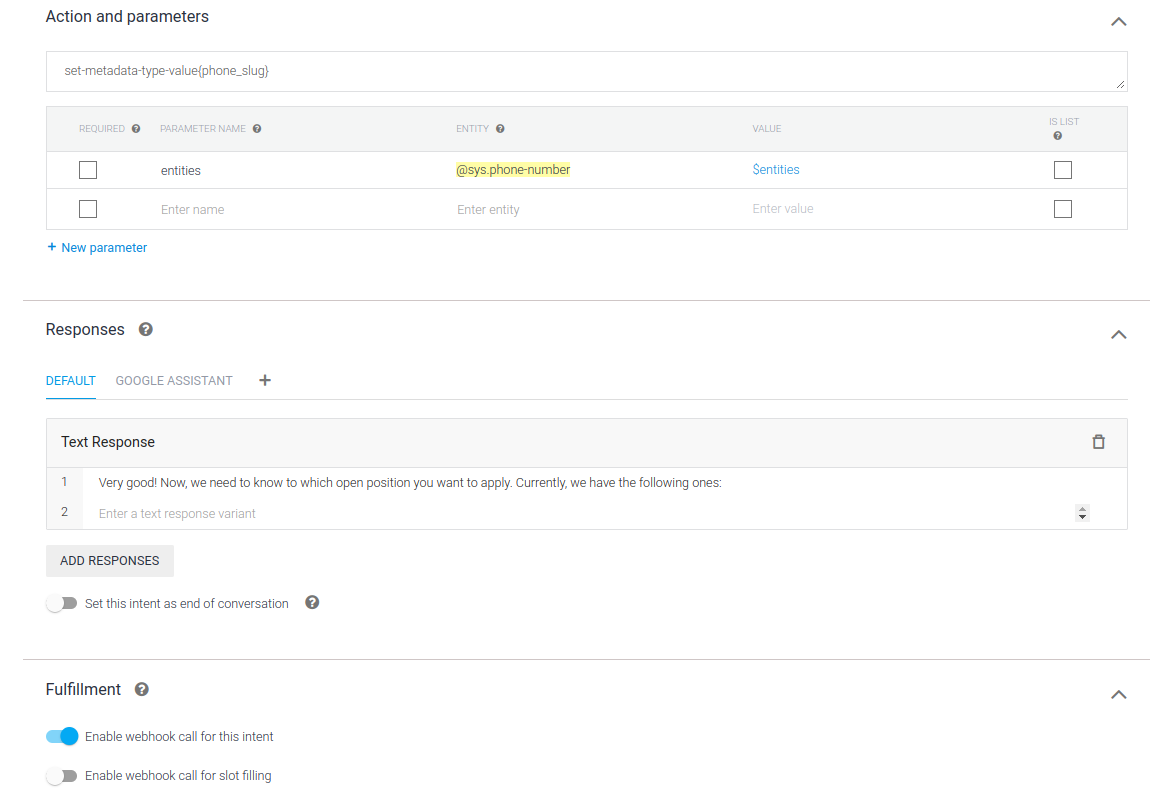This screenshot has width=1162, height=796.
Task: Click the help icon beside Fulfillment heading
Action: pyautogui.click(x=142, y=690)
